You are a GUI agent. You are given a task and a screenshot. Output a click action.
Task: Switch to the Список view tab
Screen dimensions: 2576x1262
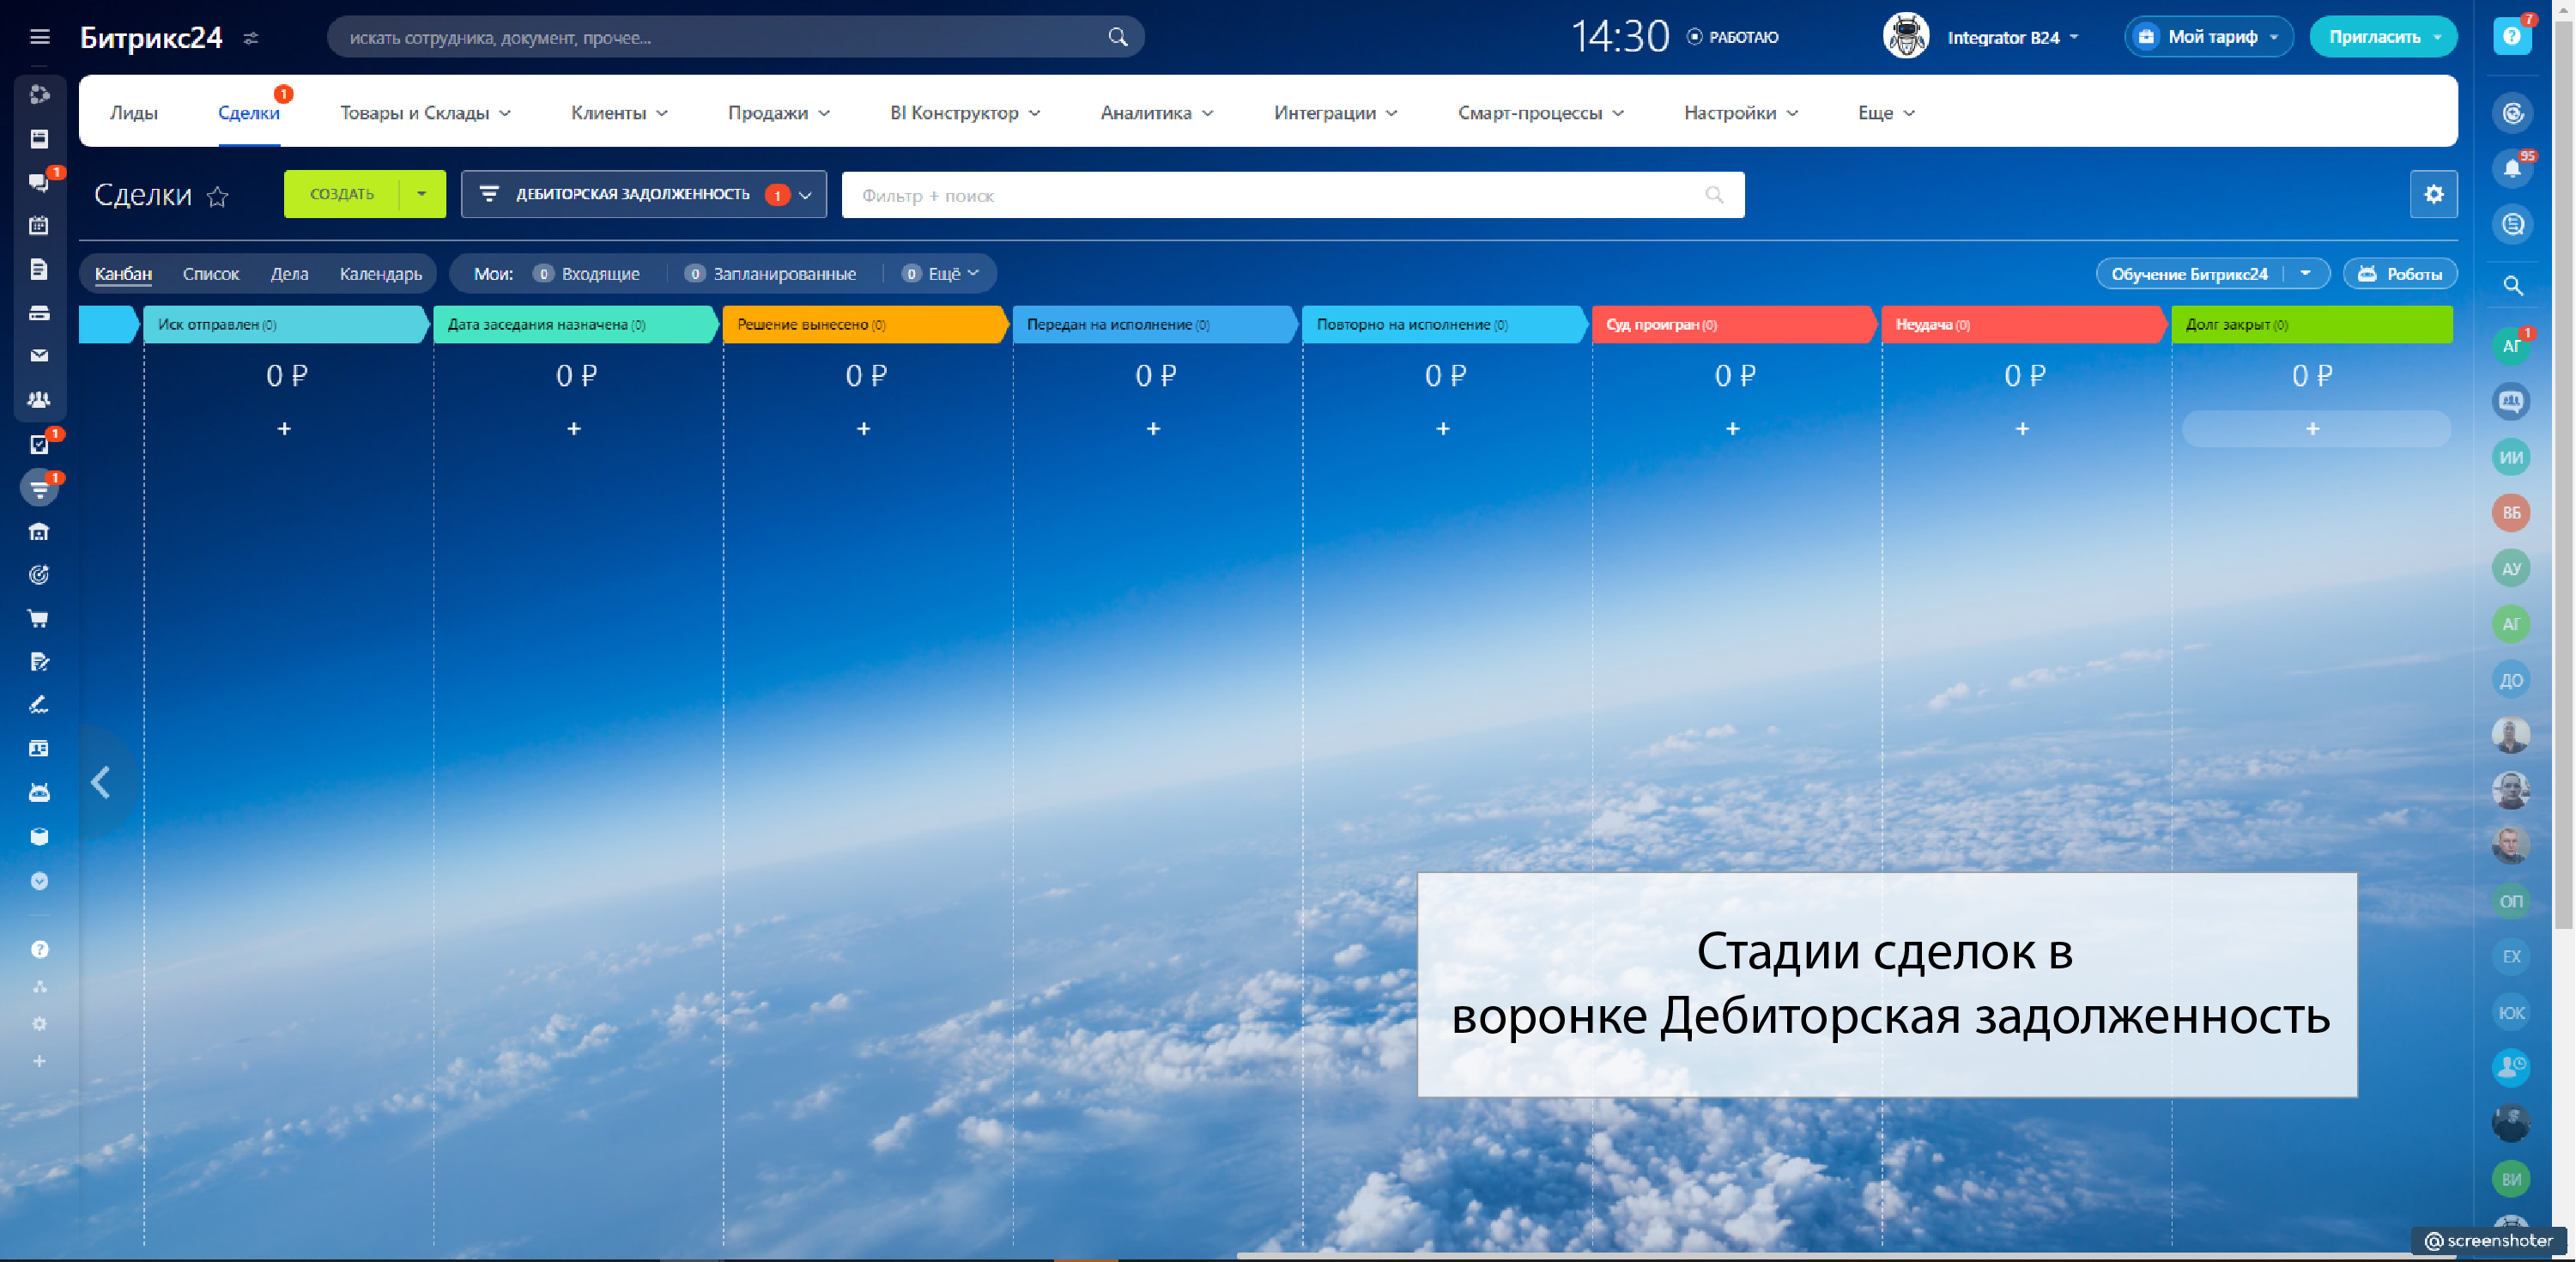(x=210, y=274)
